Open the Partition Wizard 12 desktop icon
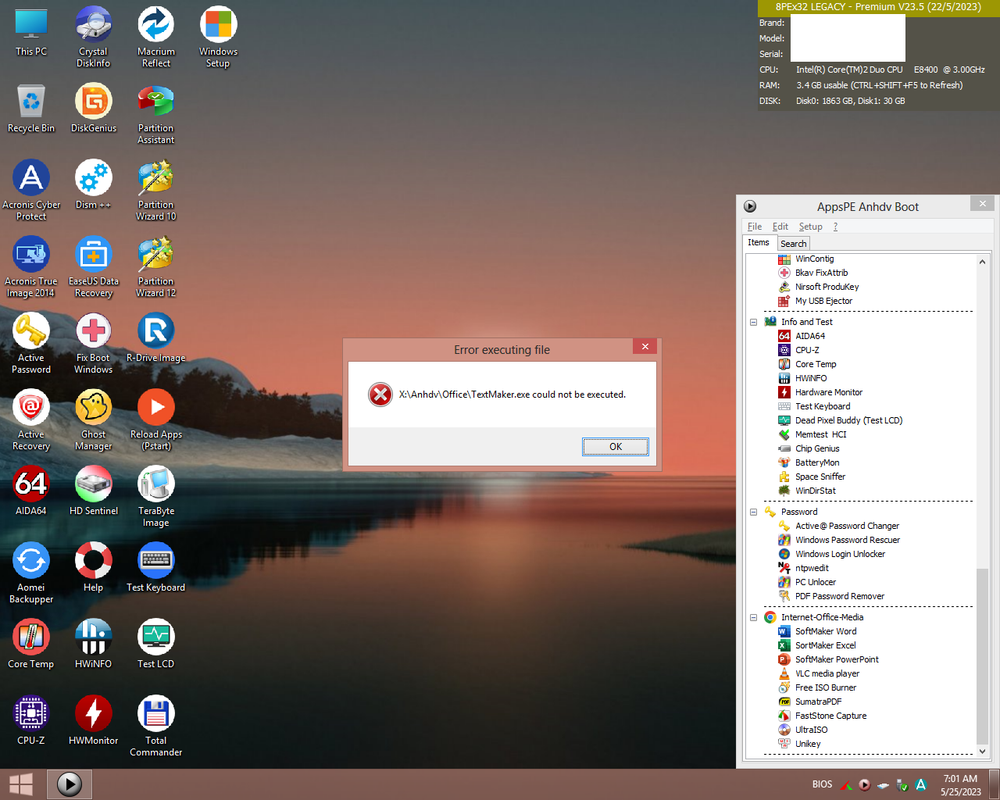Screen dimensions: 1000x800 (x=156, y=267)
